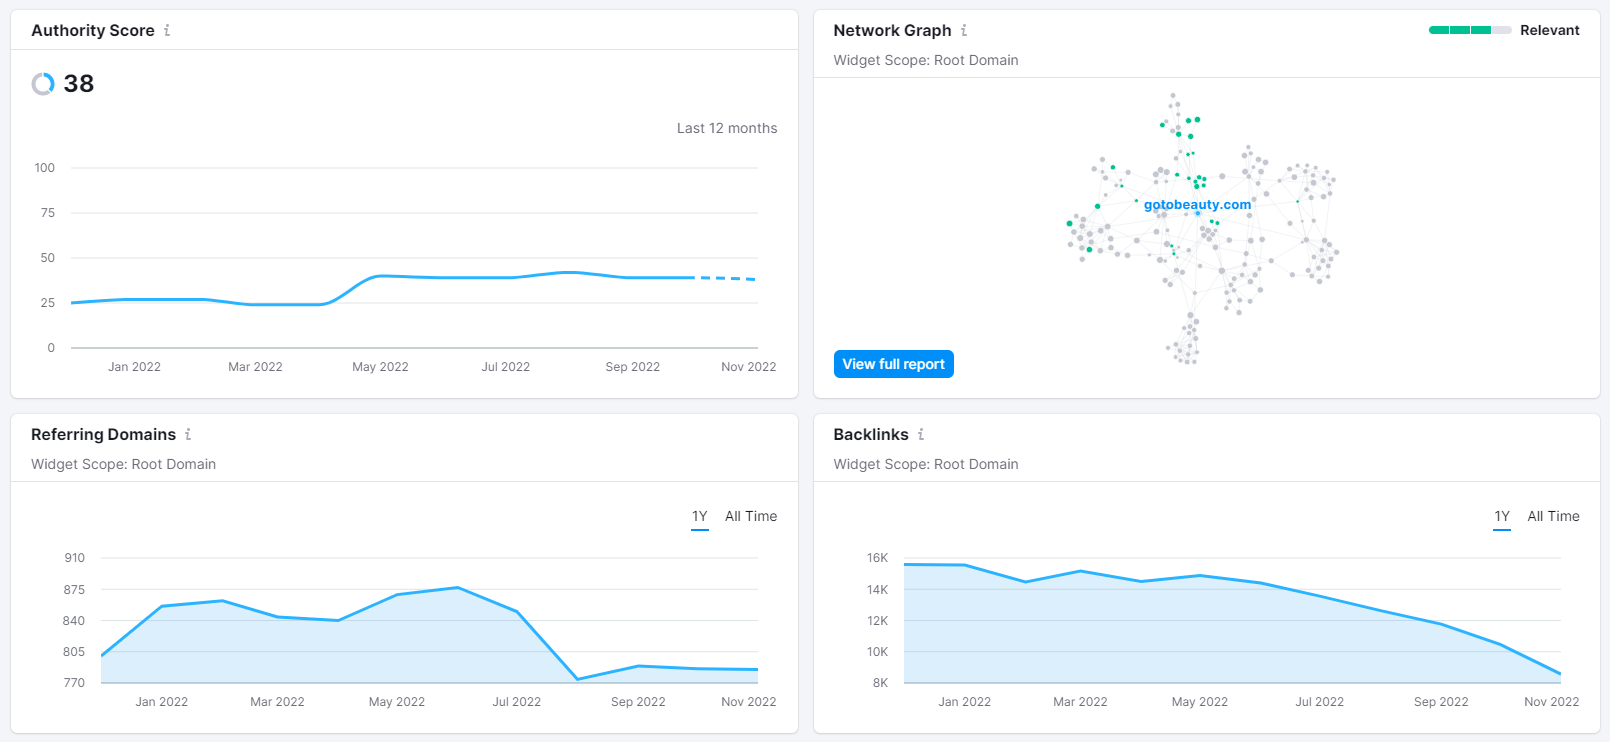Open info icon beside Backlinks title
Screen dimensions: 1610x742
point(921,434)
